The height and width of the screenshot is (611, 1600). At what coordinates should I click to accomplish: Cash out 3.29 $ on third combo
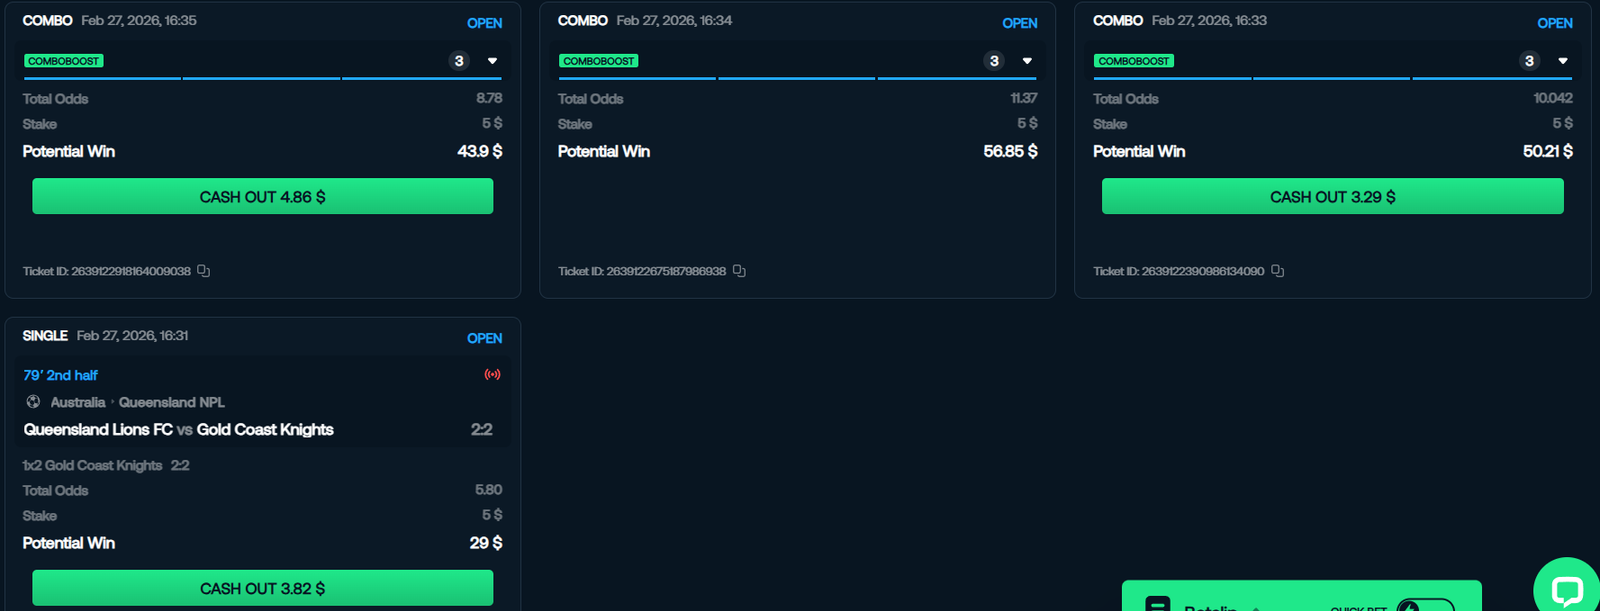point(1332,197)
